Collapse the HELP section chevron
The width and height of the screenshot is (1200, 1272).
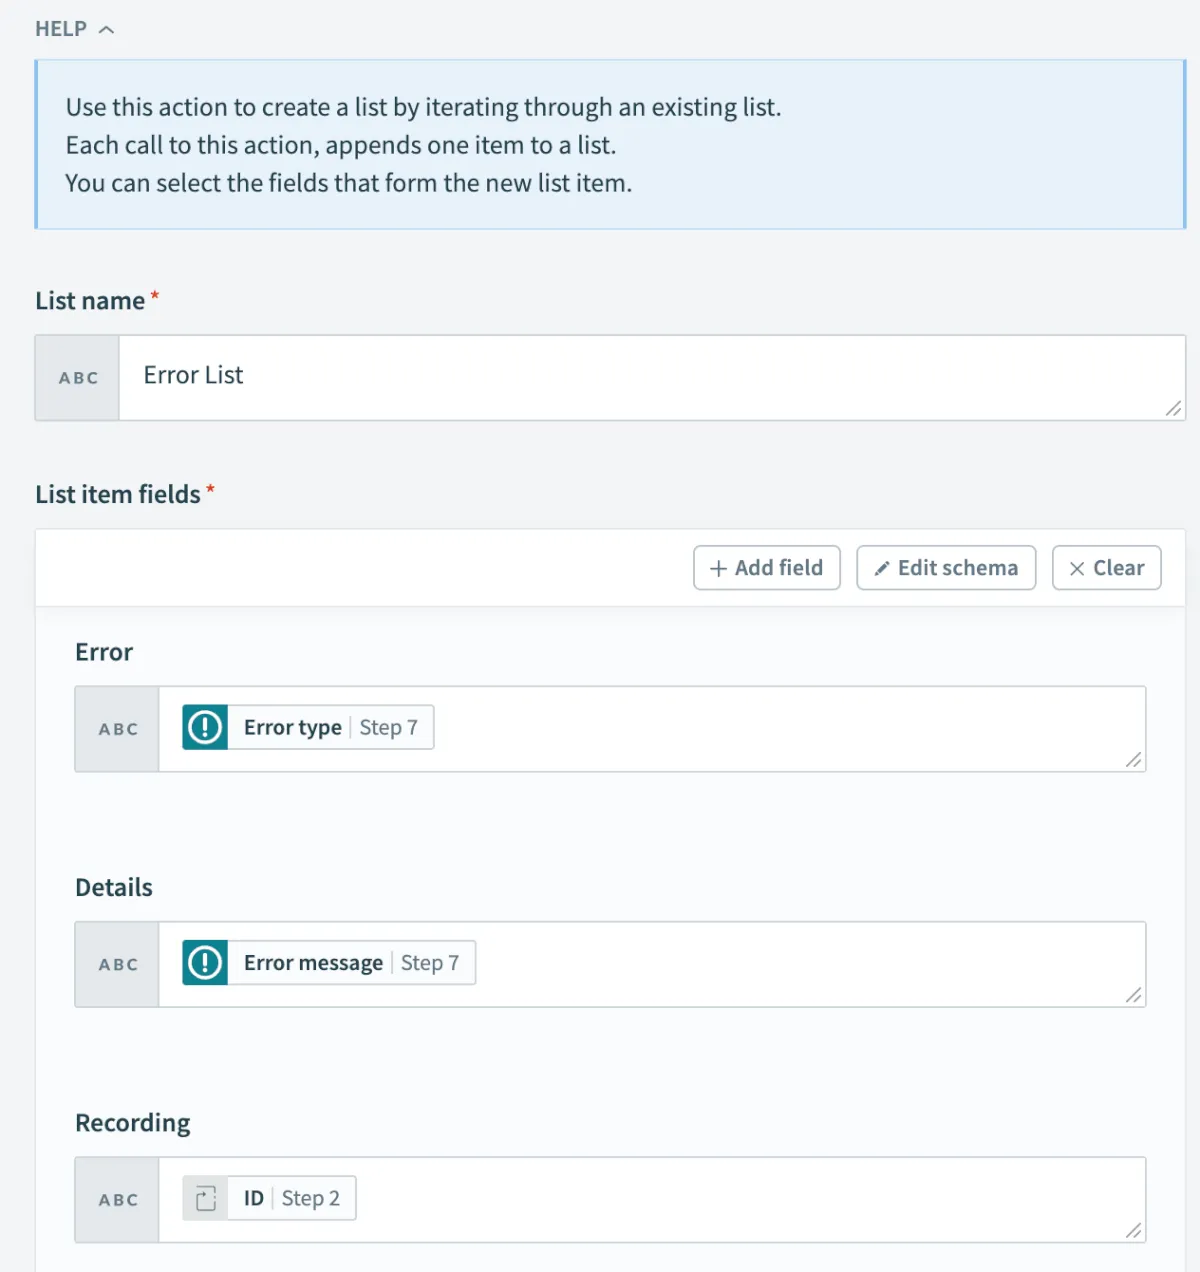(x=106, y=30)
